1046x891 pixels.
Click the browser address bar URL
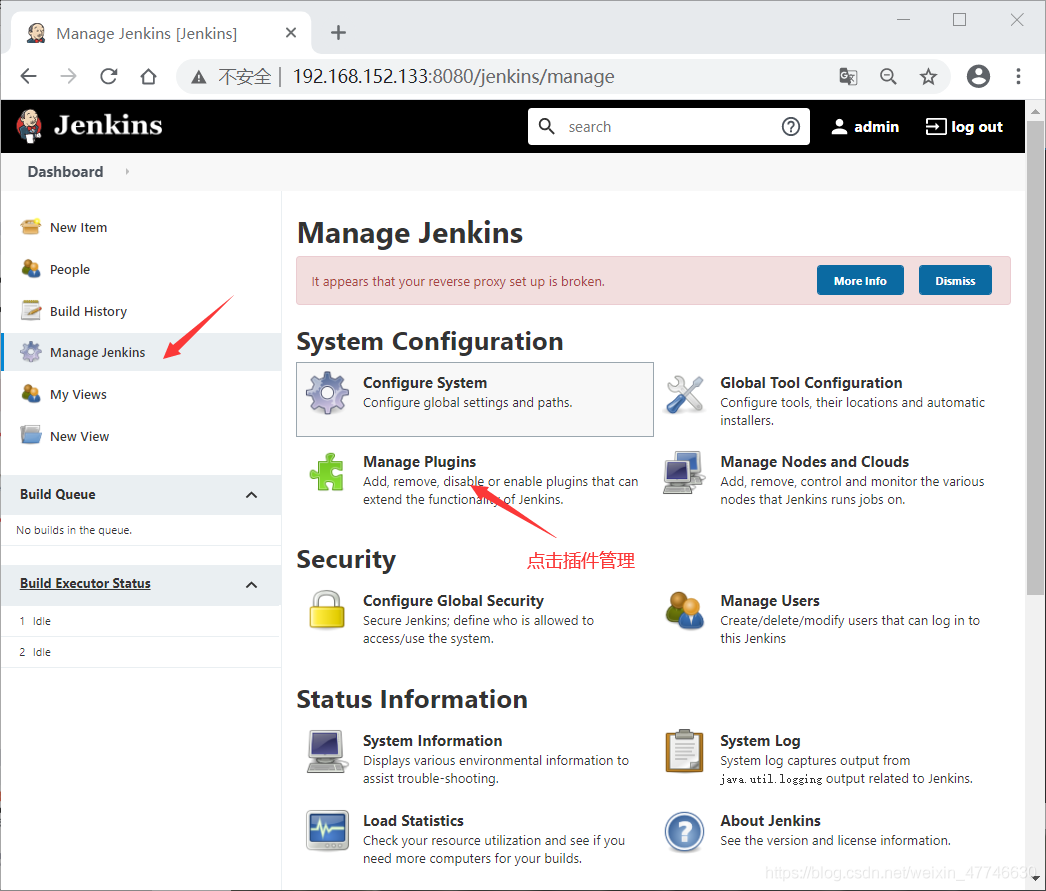click(453, 77)
